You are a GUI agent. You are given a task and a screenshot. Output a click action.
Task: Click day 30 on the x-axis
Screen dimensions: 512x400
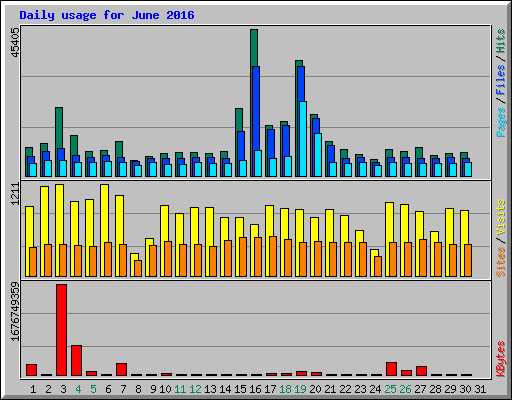(x=465, y=389)
